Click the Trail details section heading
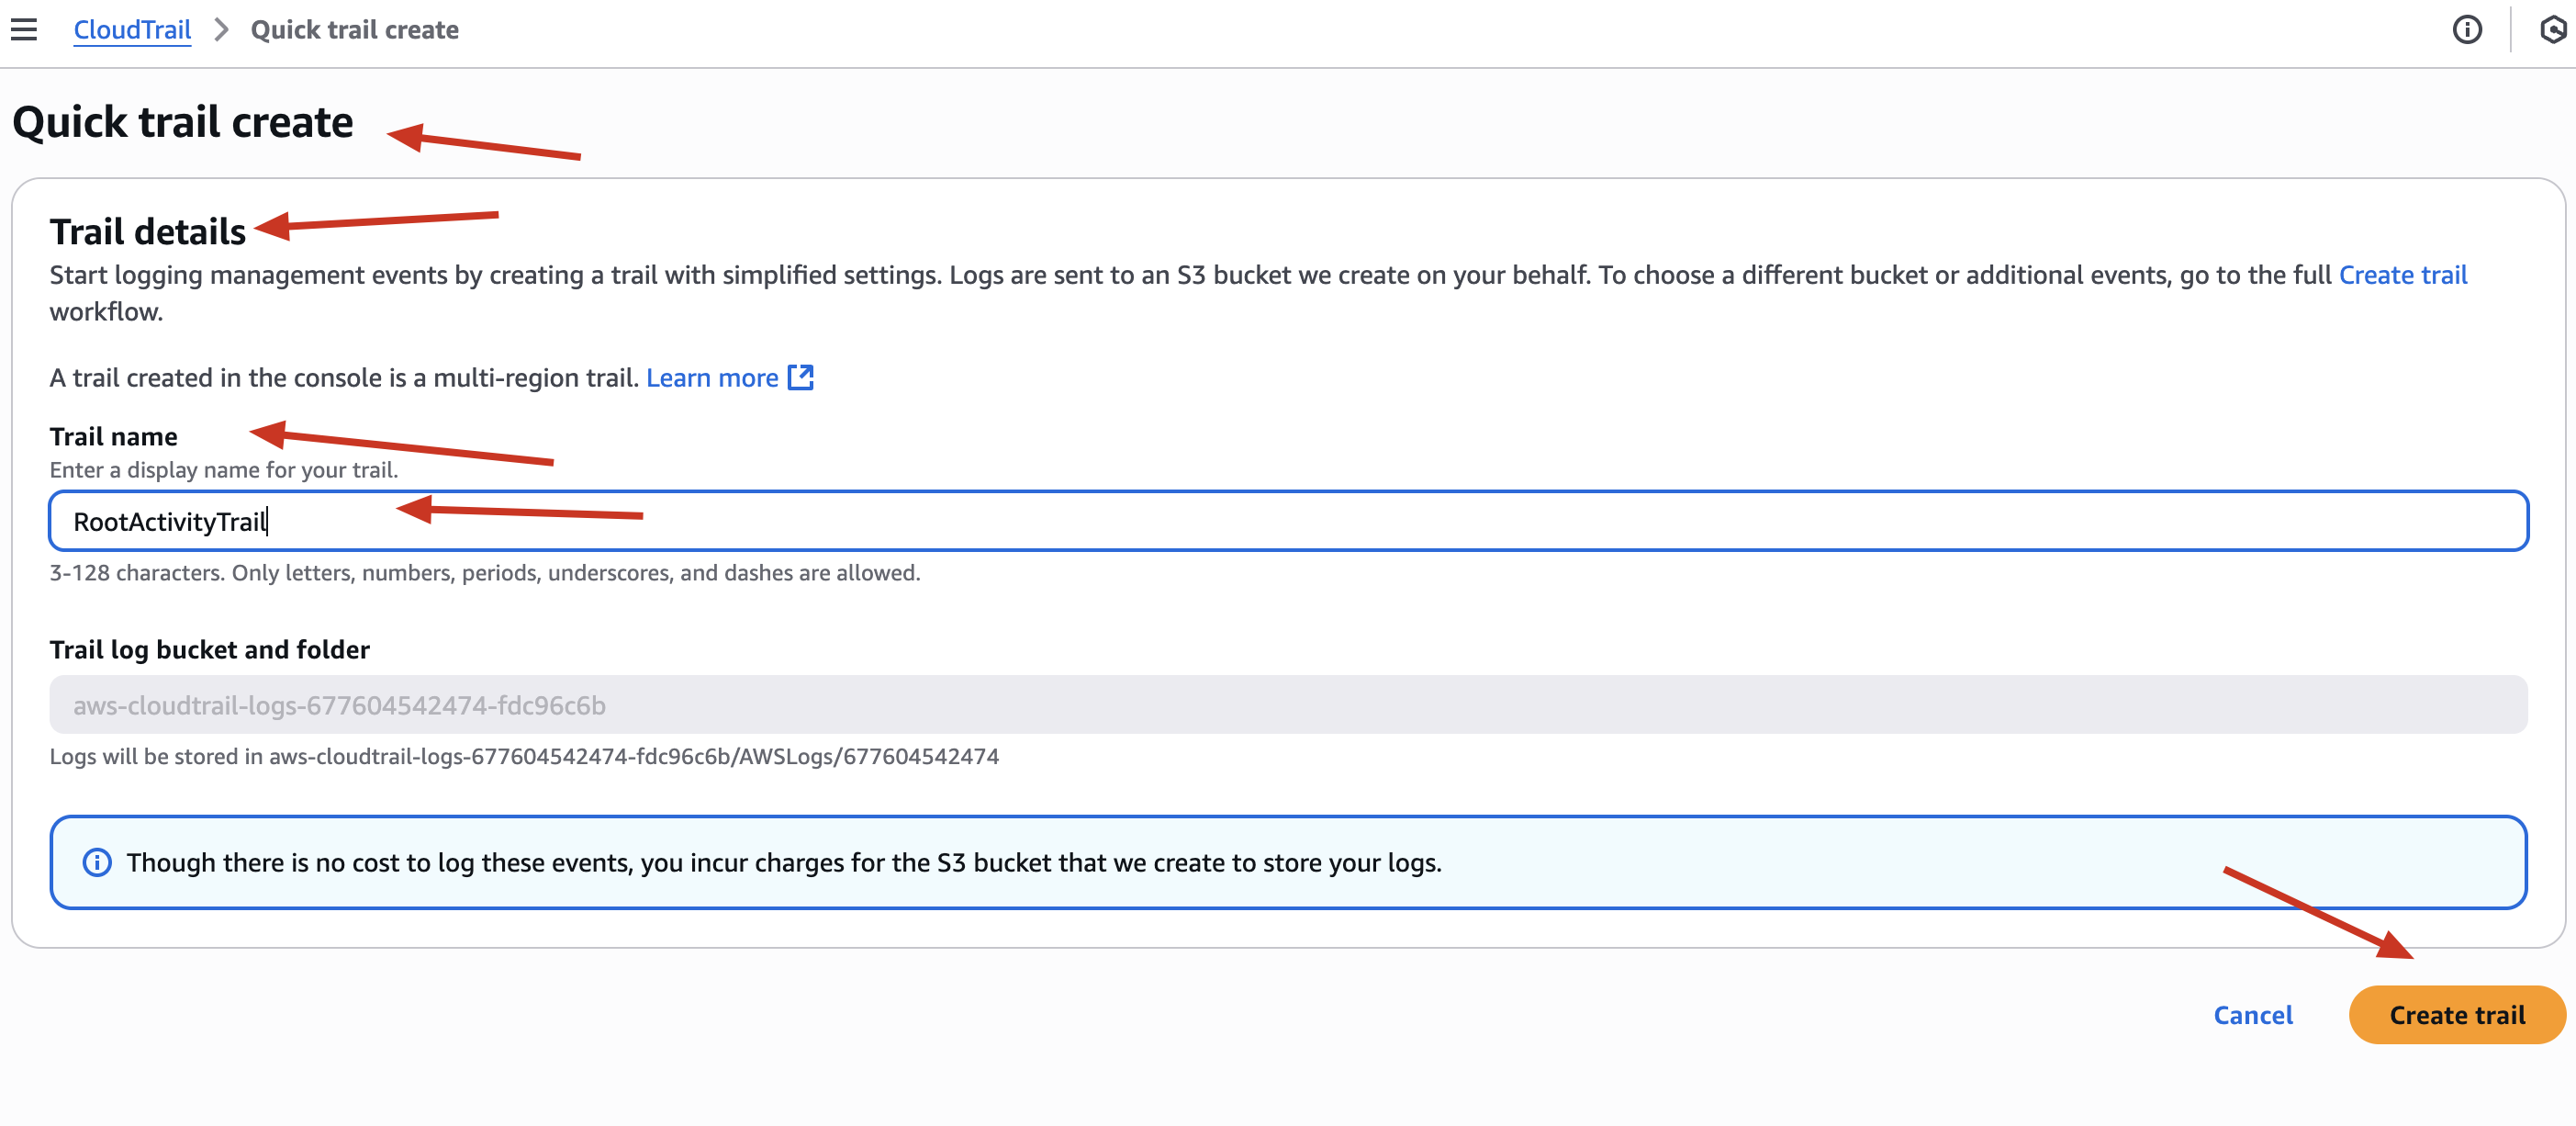Screen dimensions: 2576x1126 coord(148,232)
